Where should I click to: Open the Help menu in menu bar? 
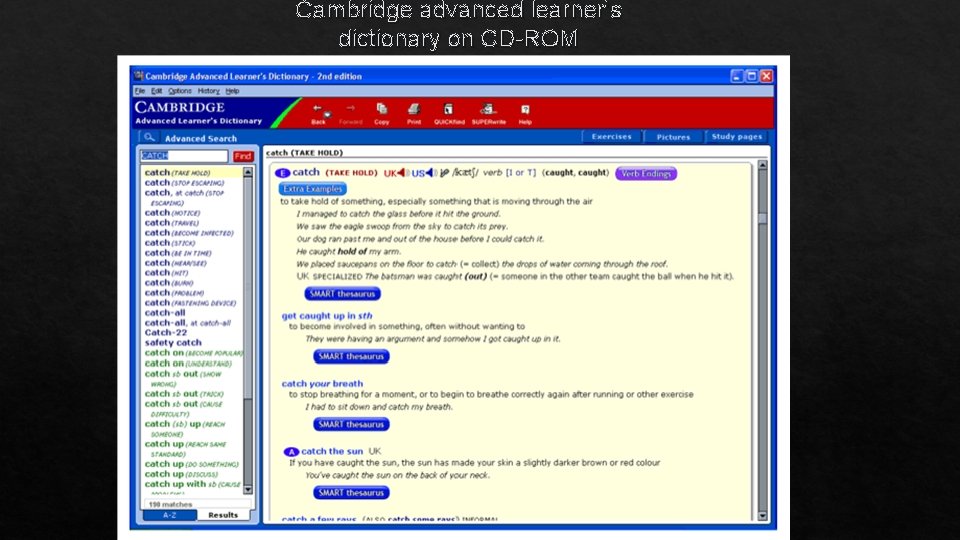[232, 91]
